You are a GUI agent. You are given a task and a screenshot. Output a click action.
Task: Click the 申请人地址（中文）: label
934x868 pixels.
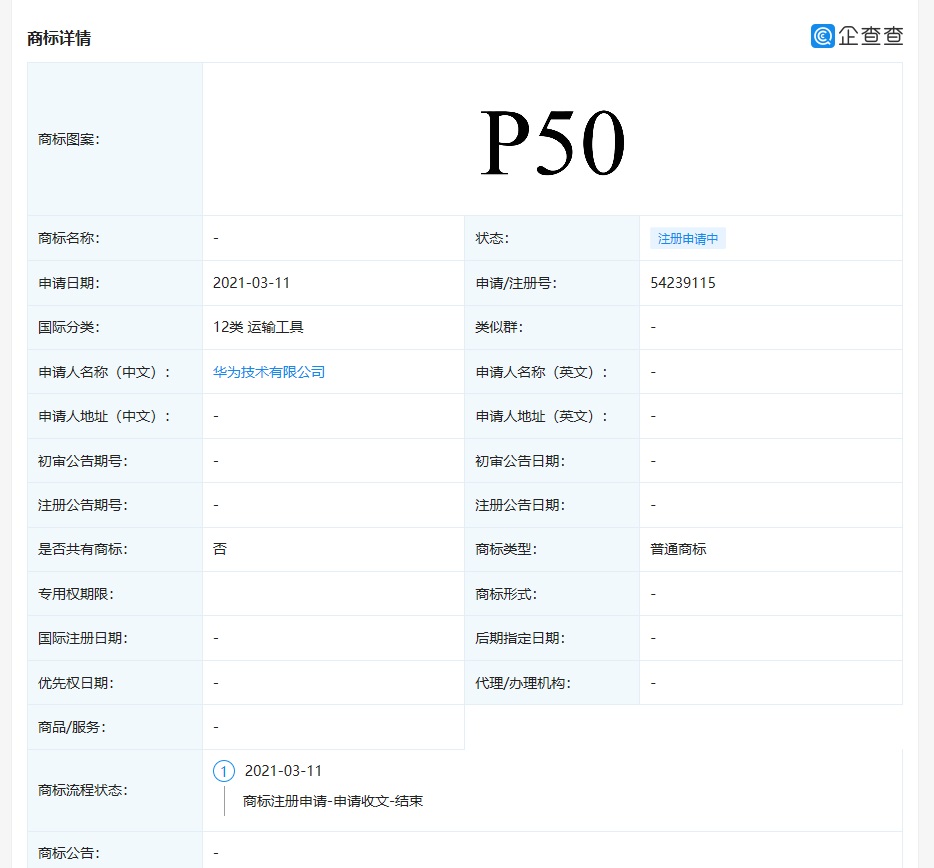pos(104,416)
